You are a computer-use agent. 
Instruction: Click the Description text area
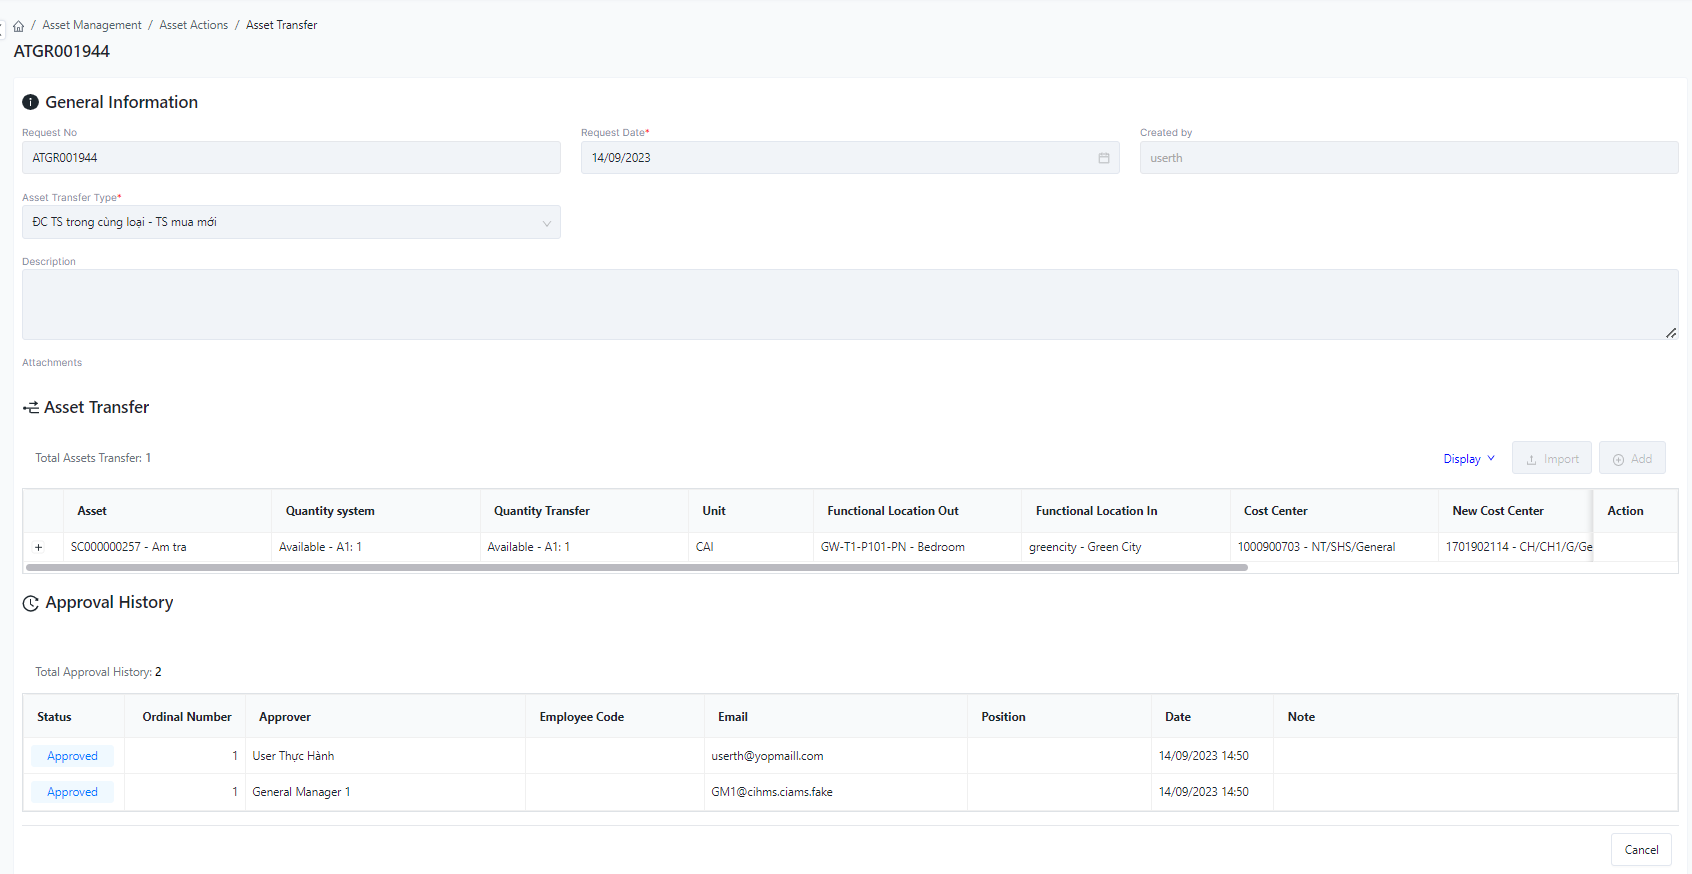click(x=849, y=304)
